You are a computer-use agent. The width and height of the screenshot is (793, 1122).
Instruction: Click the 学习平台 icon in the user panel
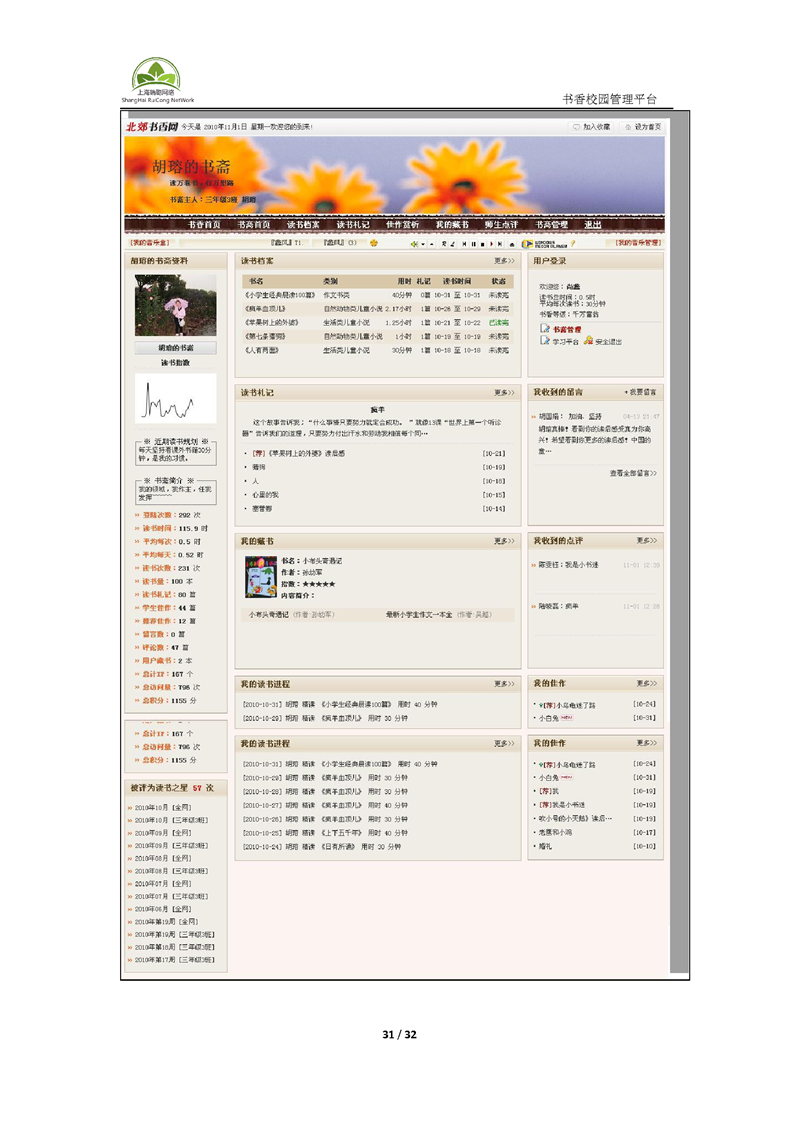tap(545, 341)
